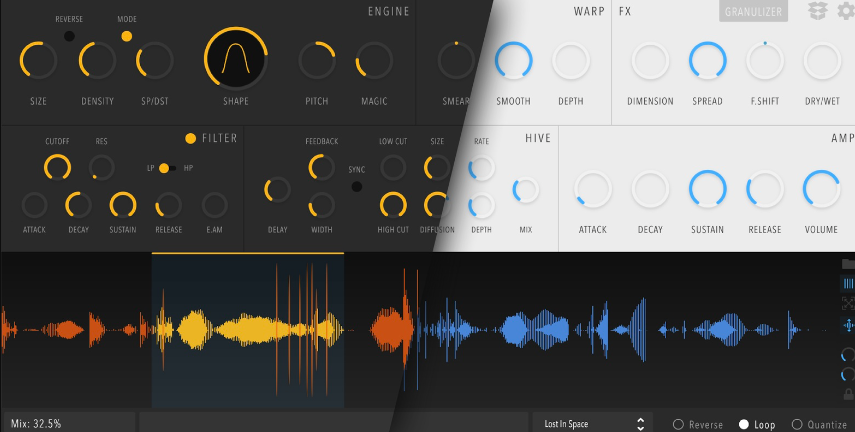Screen dimensions: 855x432
Task: Click the VOLUME knob
Action: (x=821, y=189)
